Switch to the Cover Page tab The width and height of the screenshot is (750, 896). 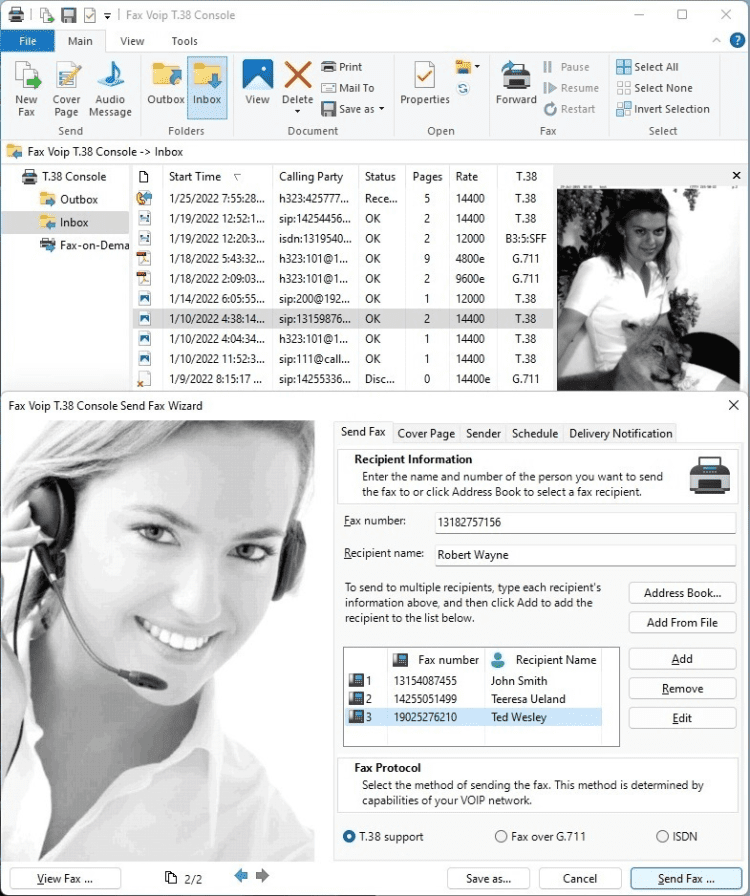coord(426,433)
